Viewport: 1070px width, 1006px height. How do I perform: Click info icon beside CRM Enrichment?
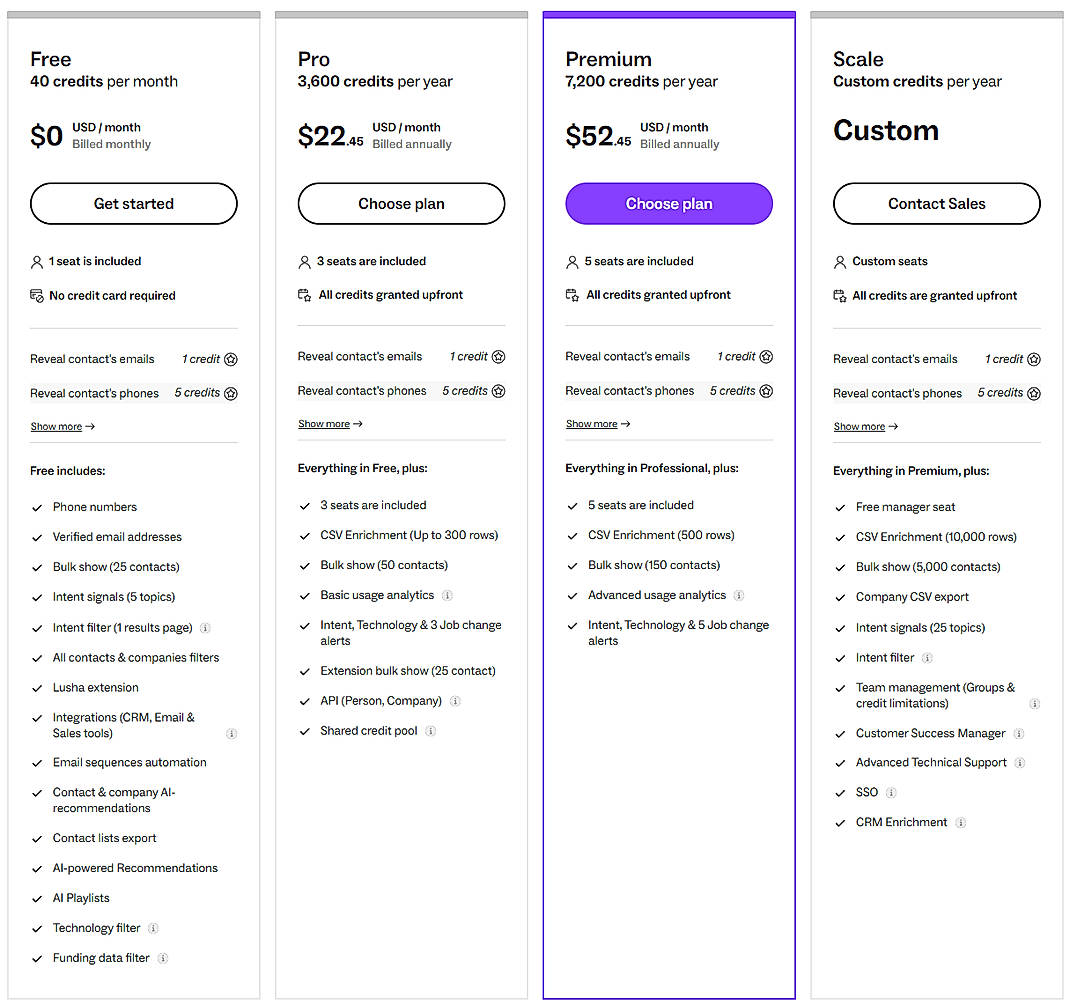pyautogui.click(x=961, y=823)
